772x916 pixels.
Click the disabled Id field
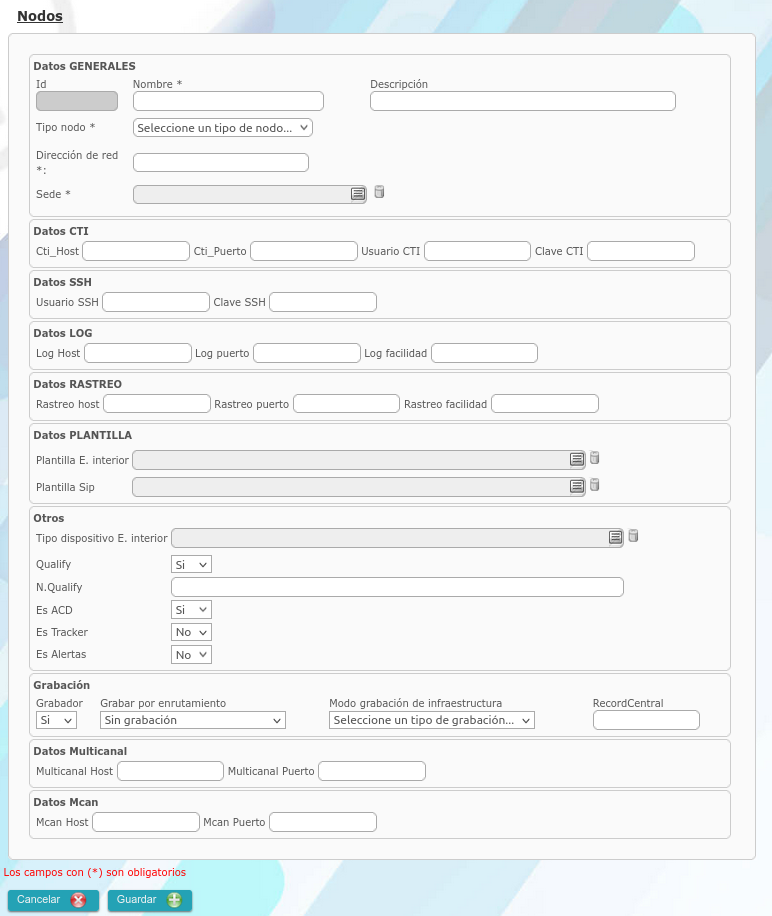[77, 101]
